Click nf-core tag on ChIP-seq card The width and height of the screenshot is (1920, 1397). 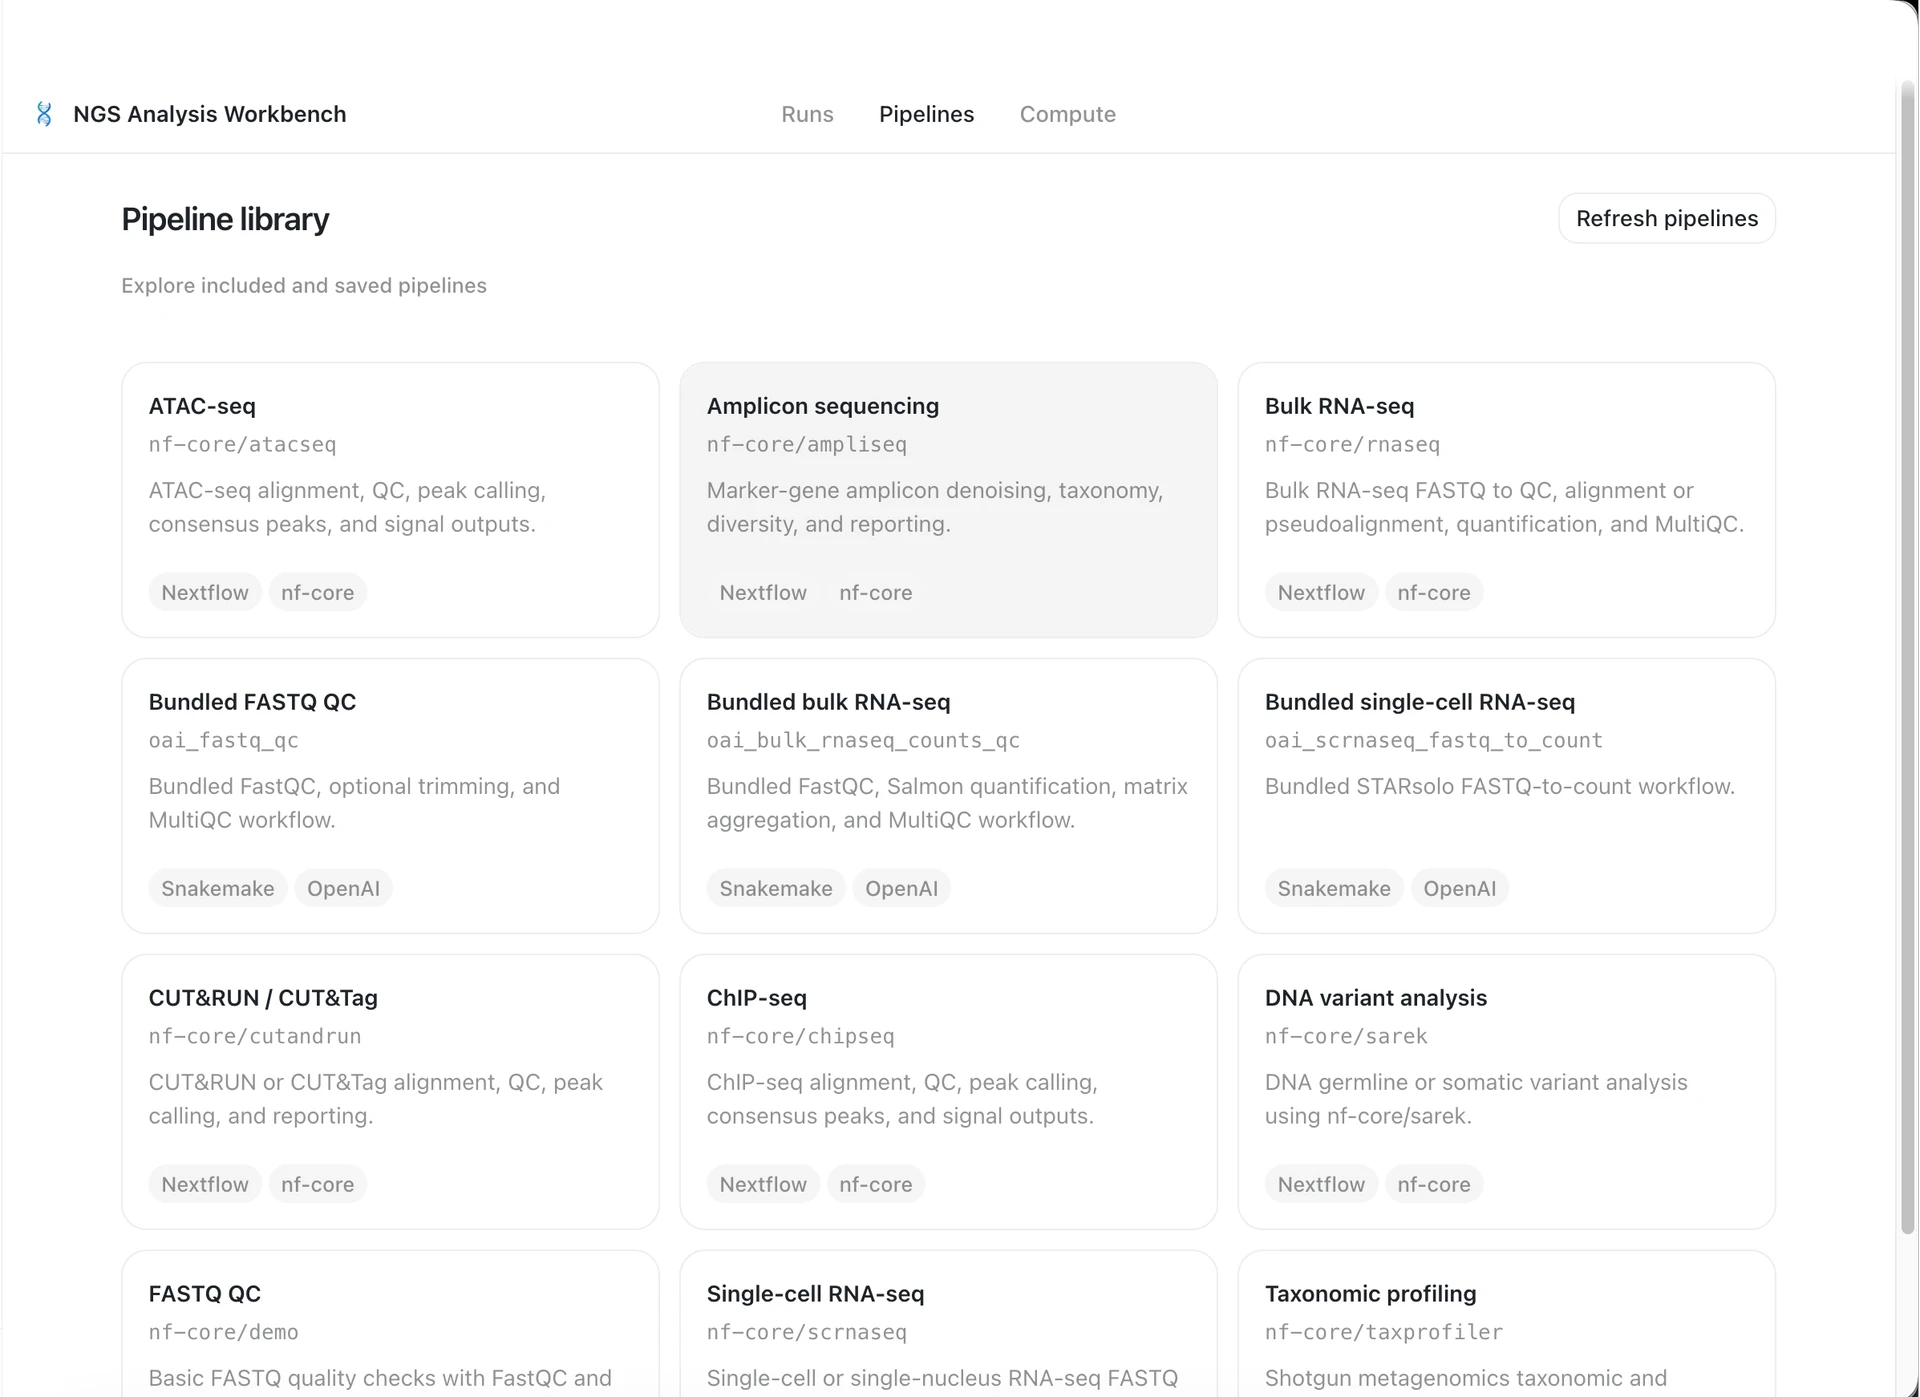(x=875, y=1184)
